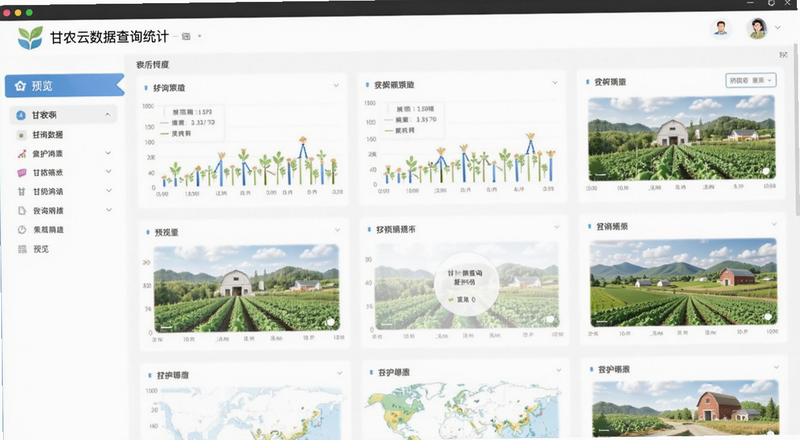Click the blue circle icon of the expanded sidebar group
The image size is (800, 440).
[20, 115]
